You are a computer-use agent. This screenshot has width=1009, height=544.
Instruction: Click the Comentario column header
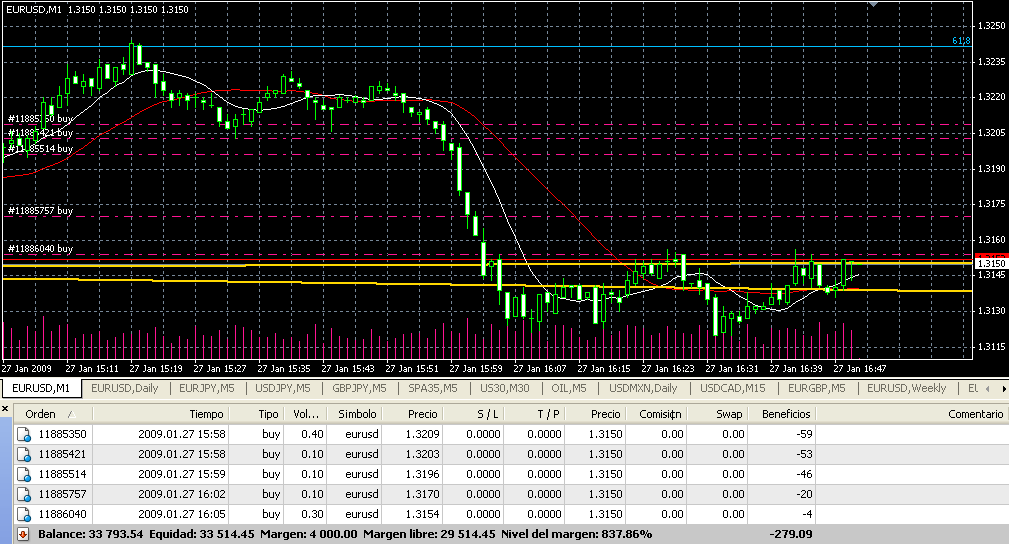point(975,414)
